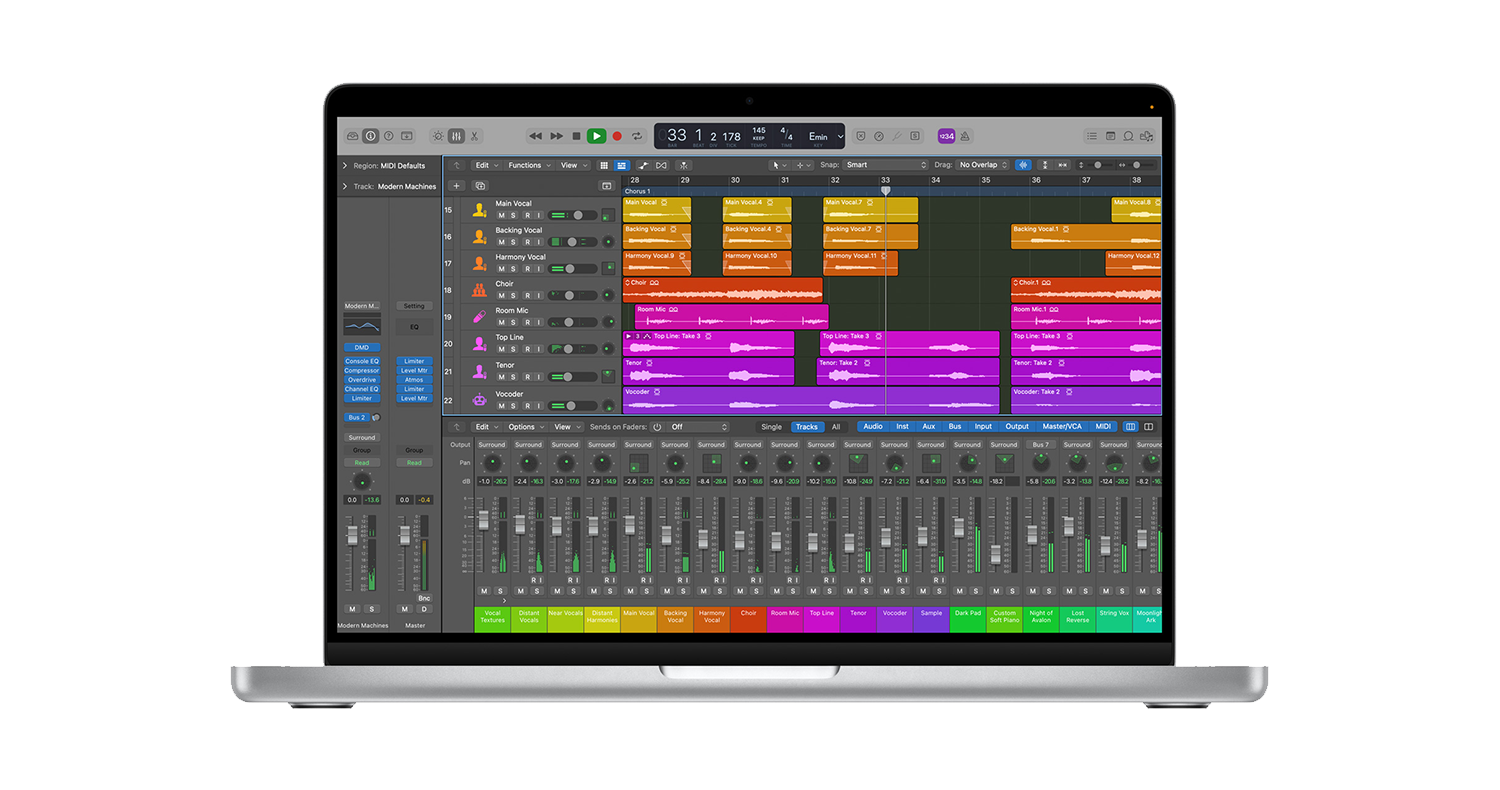This screenshot has width=1500, height=790.
Task: Click the Console EQ plug-in slot
Action: [362, 361]
